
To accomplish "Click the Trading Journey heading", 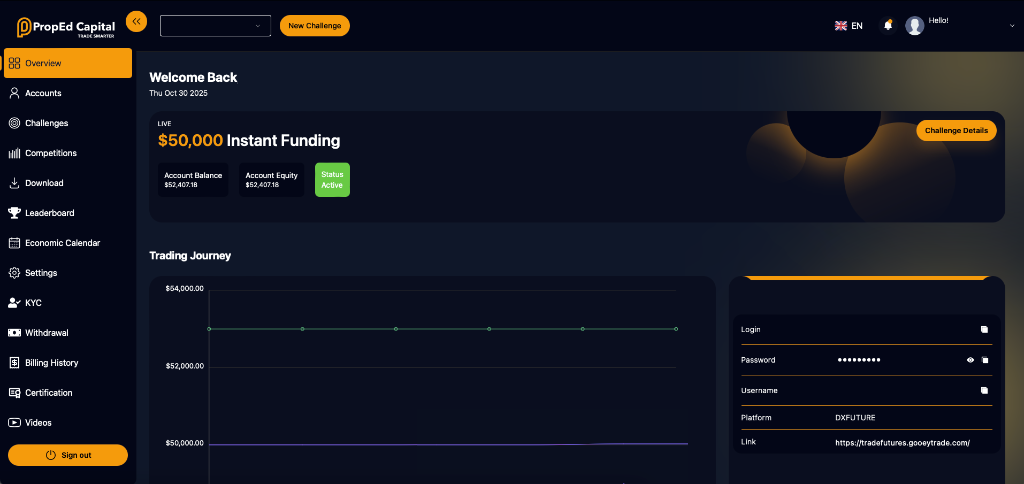I will pos(190,256).
